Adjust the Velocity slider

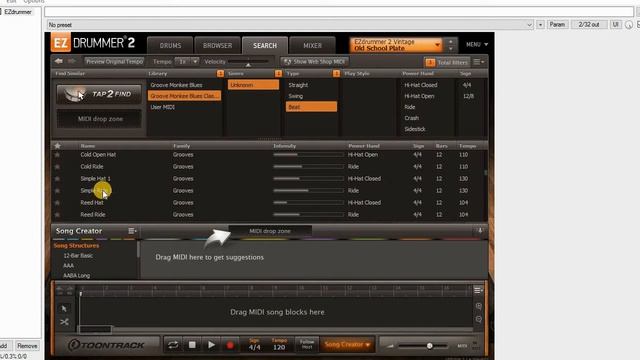click(248, 62)
